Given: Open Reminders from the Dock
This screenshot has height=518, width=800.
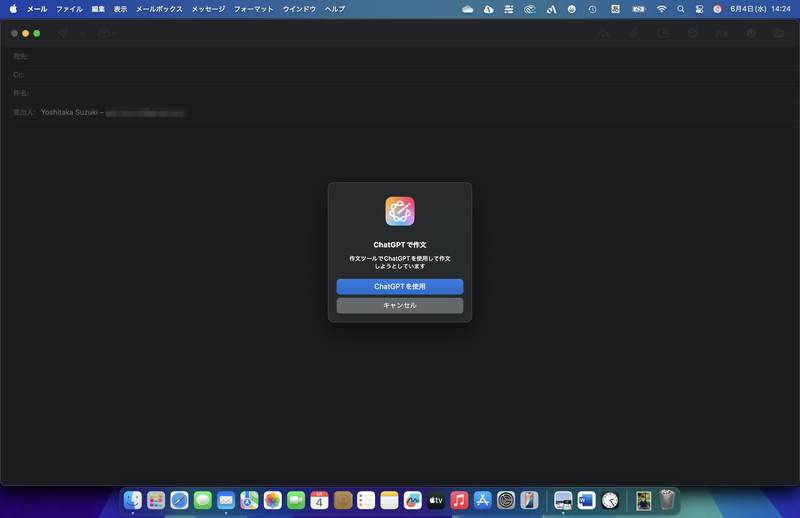Looking at the screenshot, I should tap(366, 500).
